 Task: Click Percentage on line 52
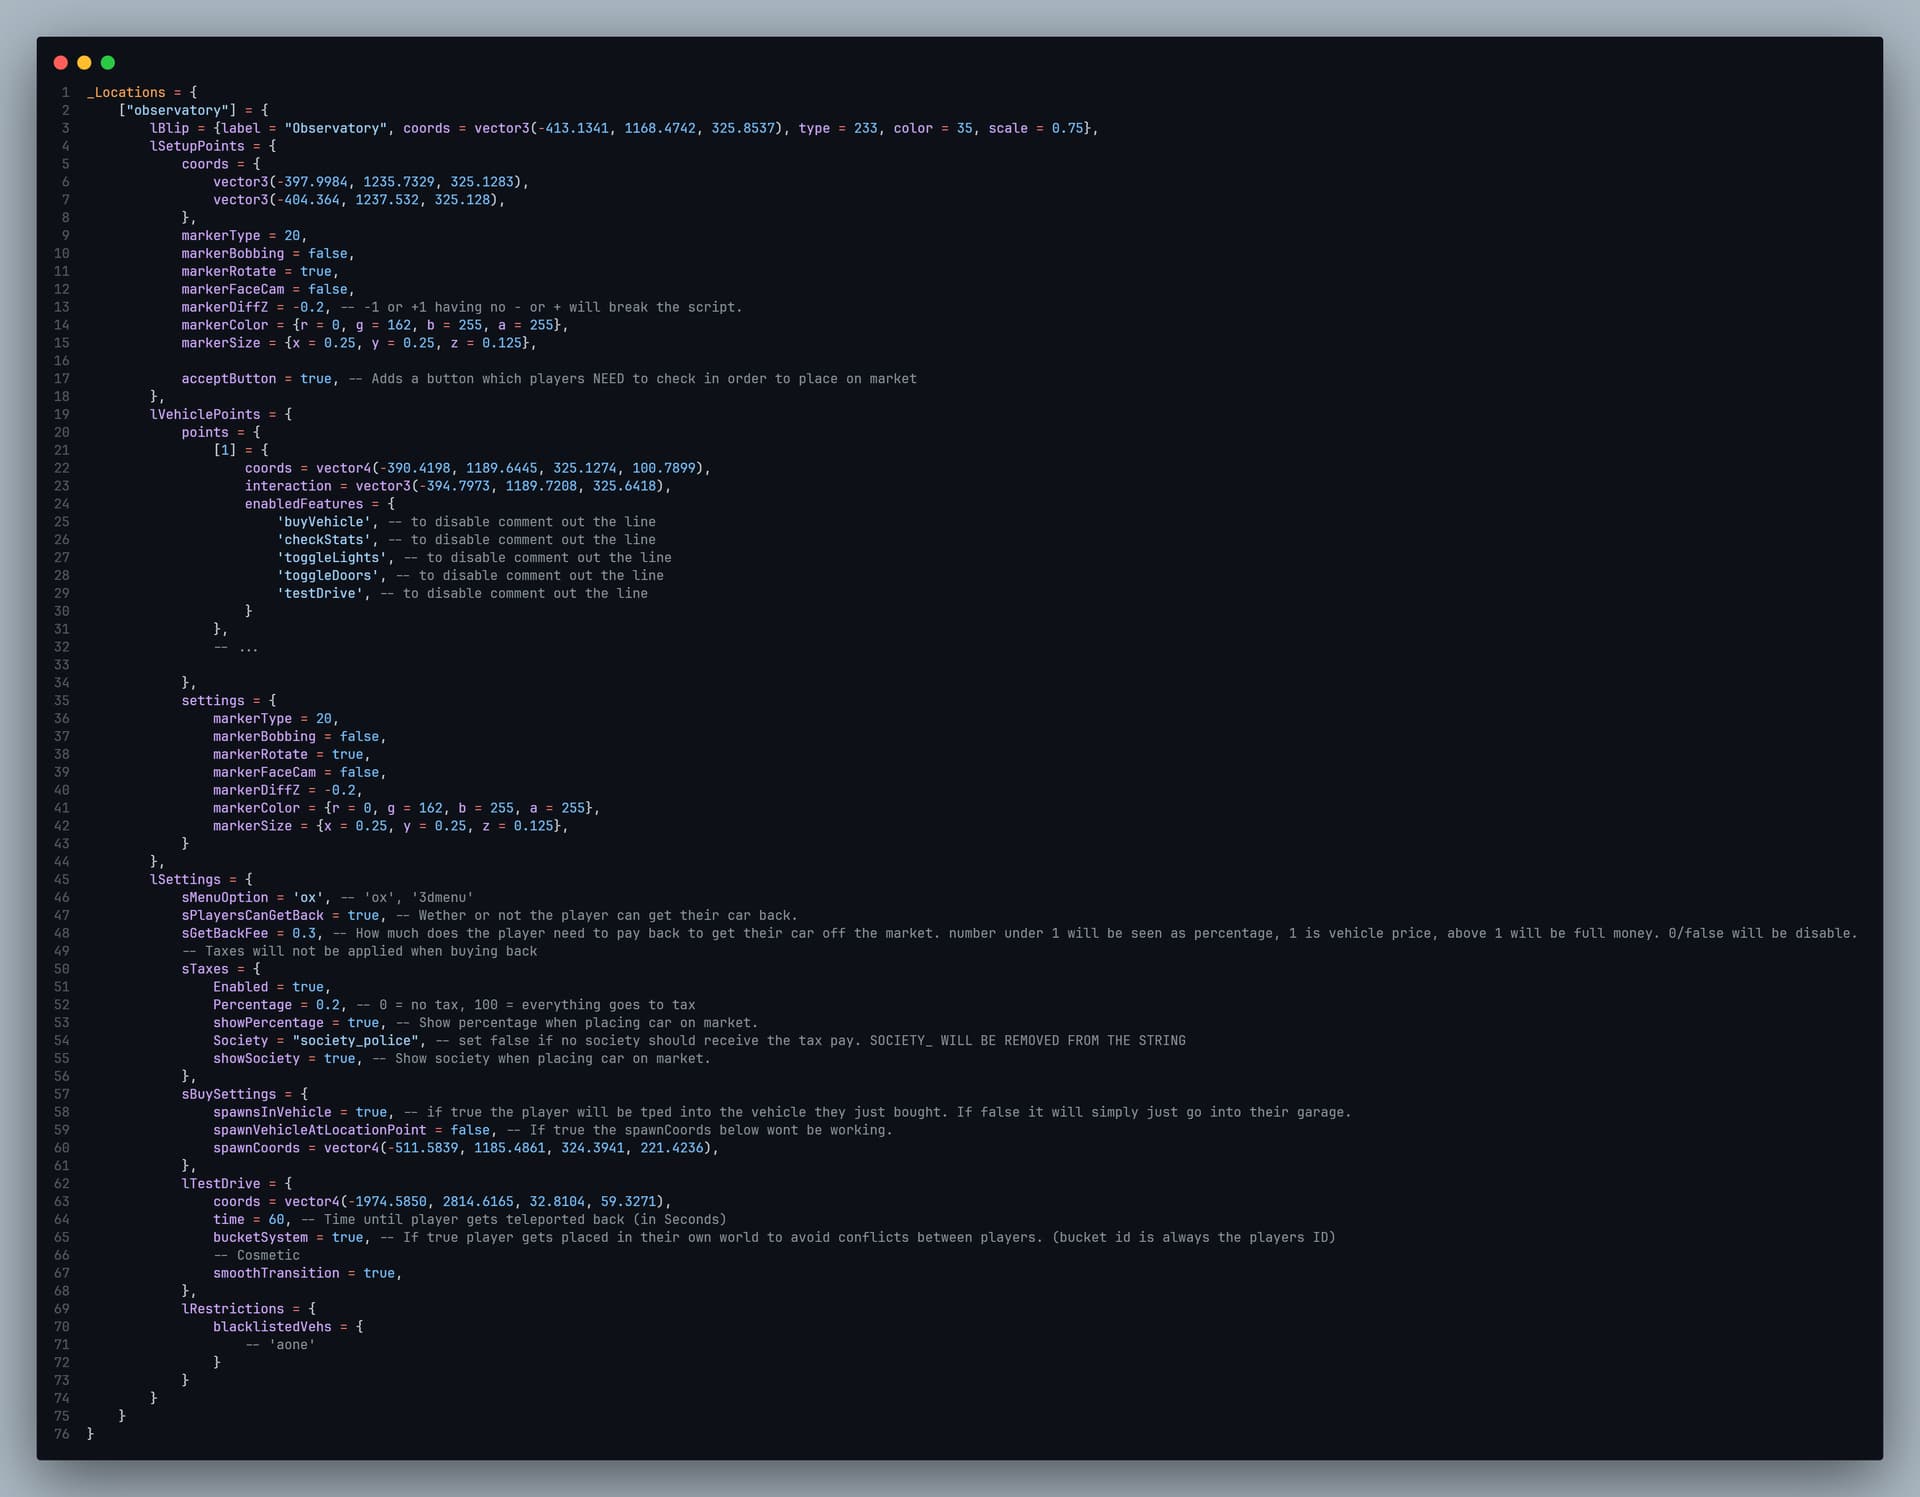coord(253,1005)
